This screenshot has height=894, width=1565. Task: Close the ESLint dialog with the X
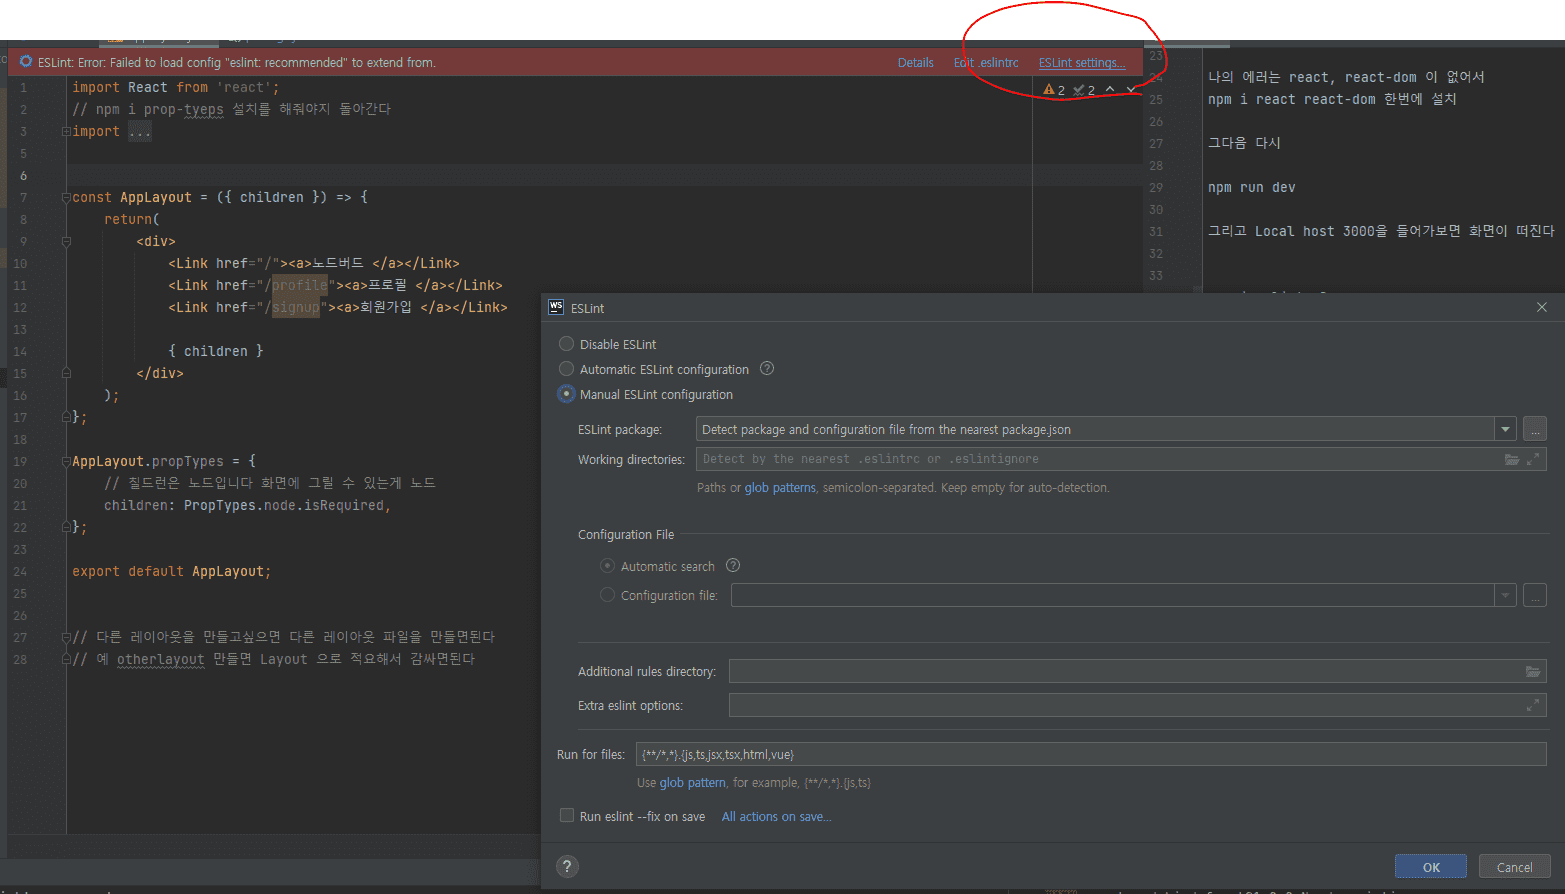point(1542,307)
